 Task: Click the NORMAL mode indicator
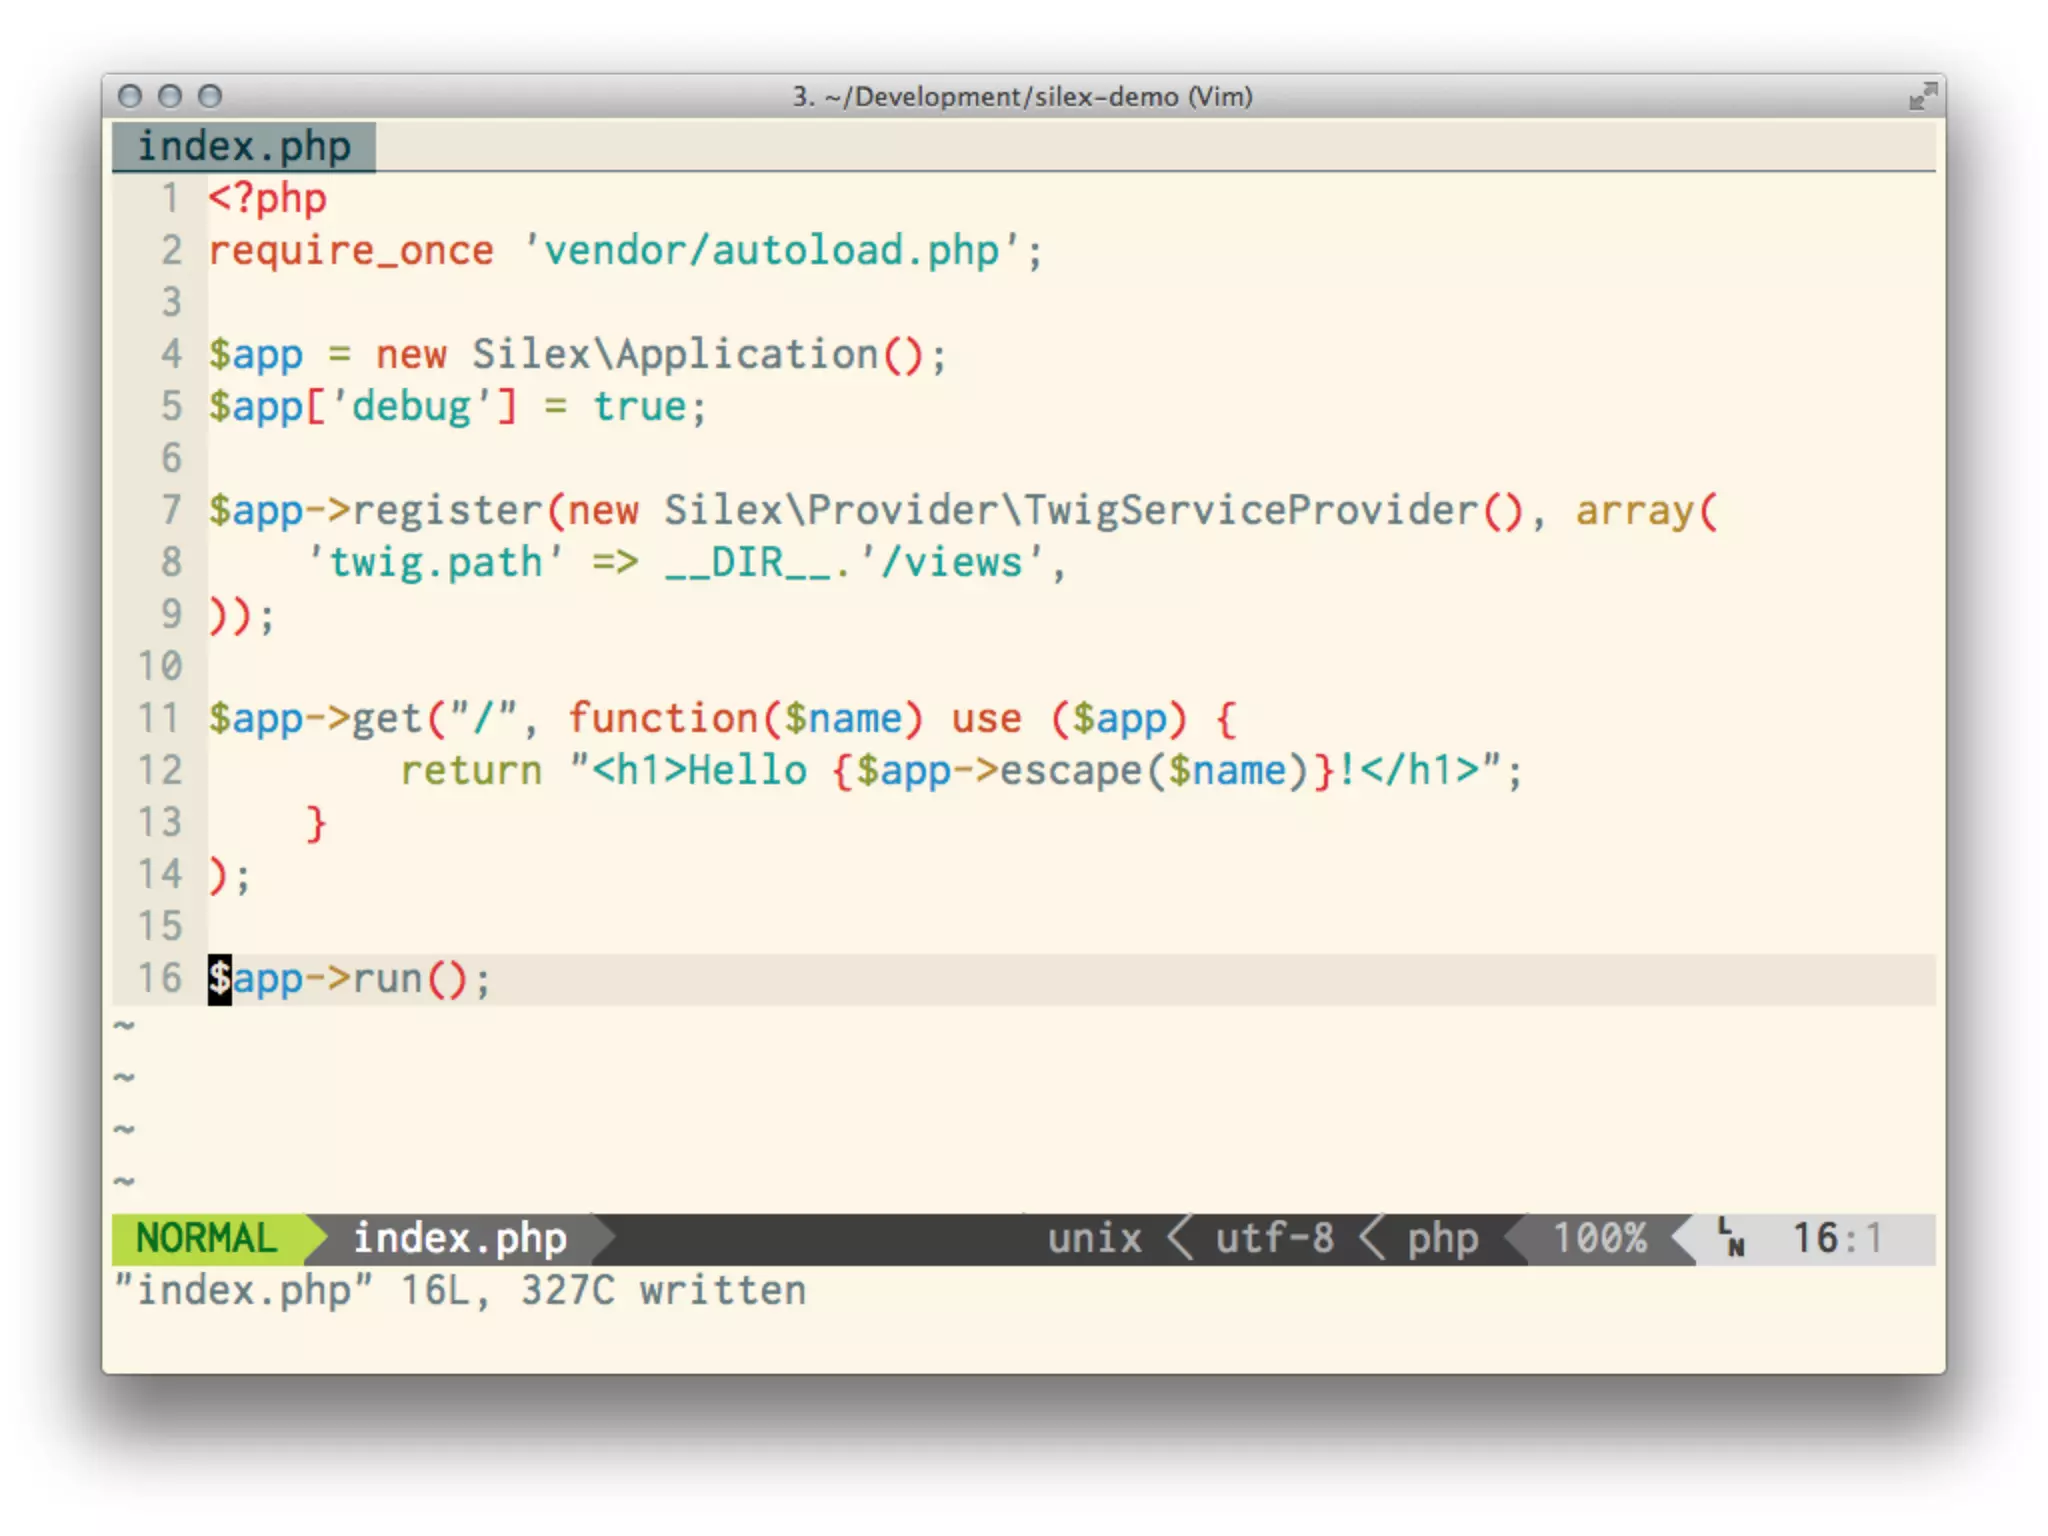206,1238
